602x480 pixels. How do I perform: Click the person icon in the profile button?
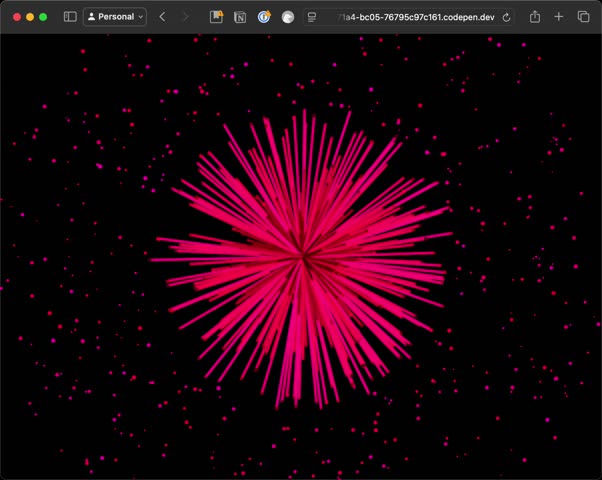92,17
